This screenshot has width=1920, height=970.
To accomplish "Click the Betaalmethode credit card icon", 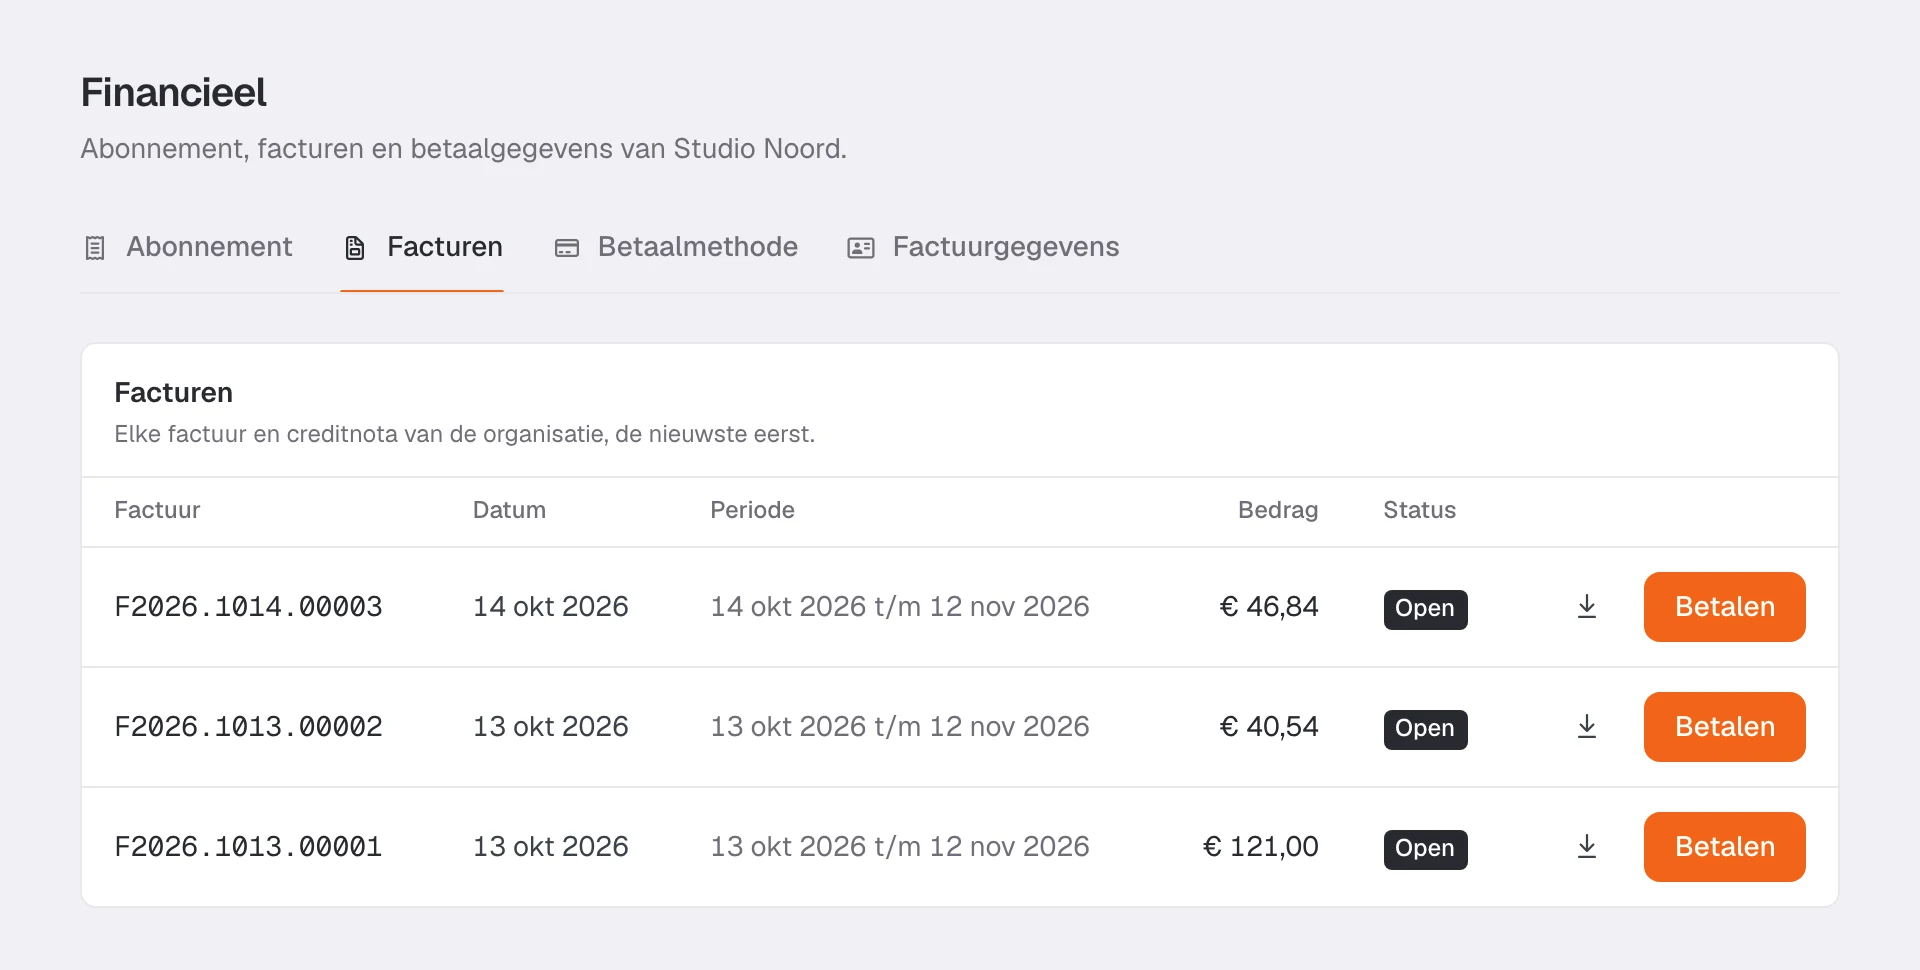I will point(567,248).
